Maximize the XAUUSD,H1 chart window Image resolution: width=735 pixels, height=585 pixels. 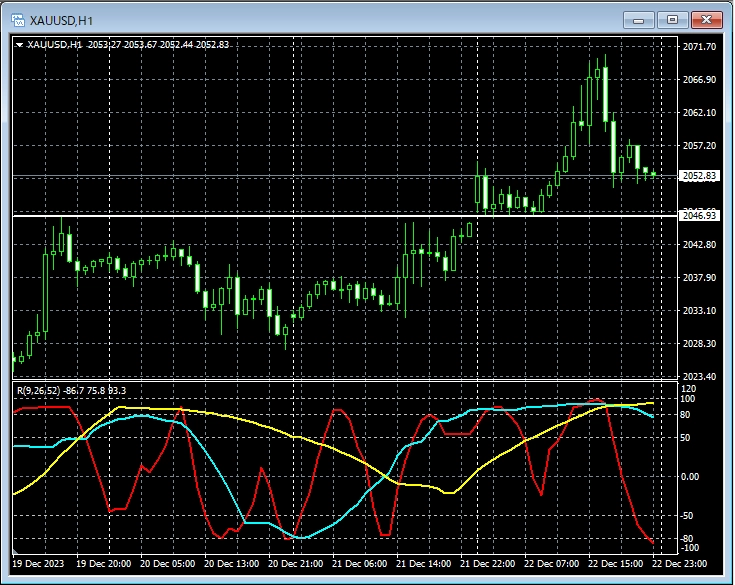pyautogui.click(x=672, y=19)
